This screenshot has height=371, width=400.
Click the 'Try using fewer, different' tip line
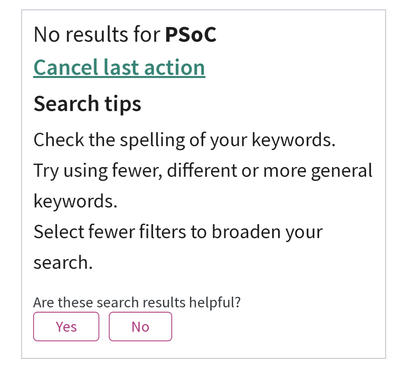click(x=203, y=171)
